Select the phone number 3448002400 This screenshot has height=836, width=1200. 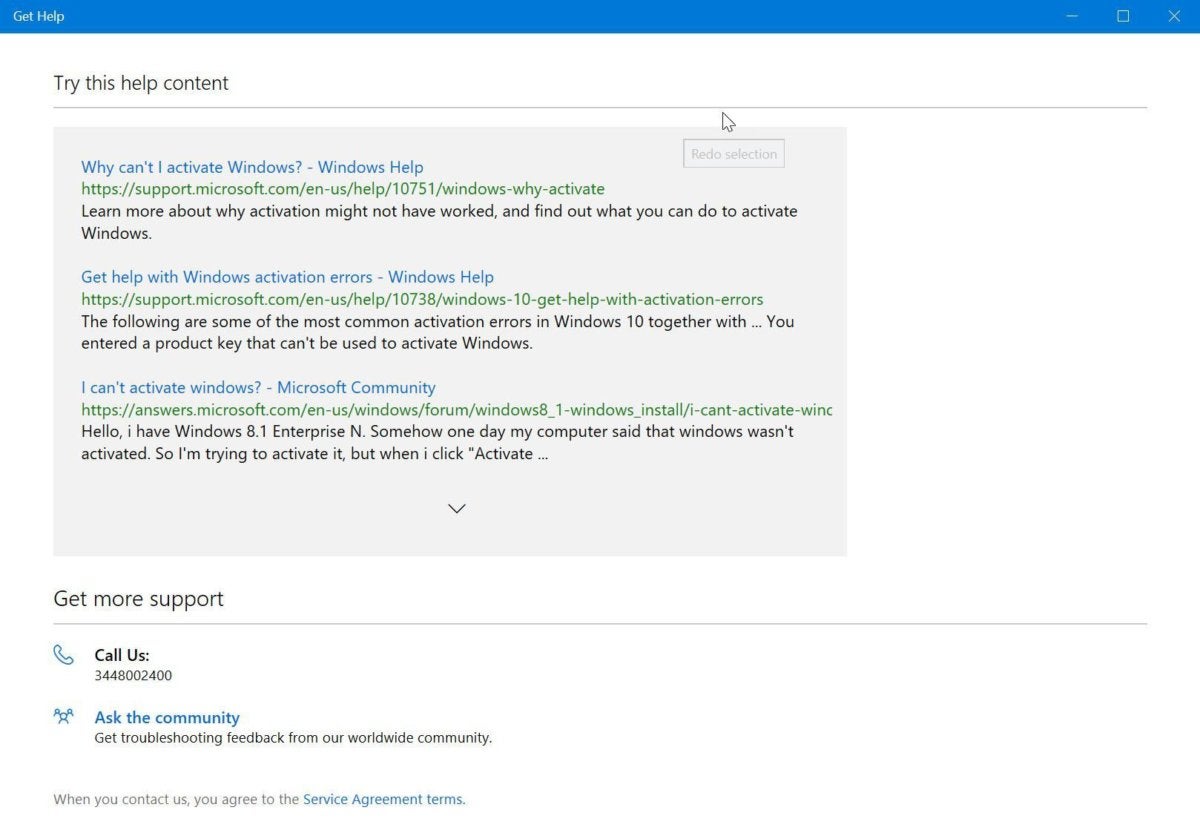coord(133,676)
